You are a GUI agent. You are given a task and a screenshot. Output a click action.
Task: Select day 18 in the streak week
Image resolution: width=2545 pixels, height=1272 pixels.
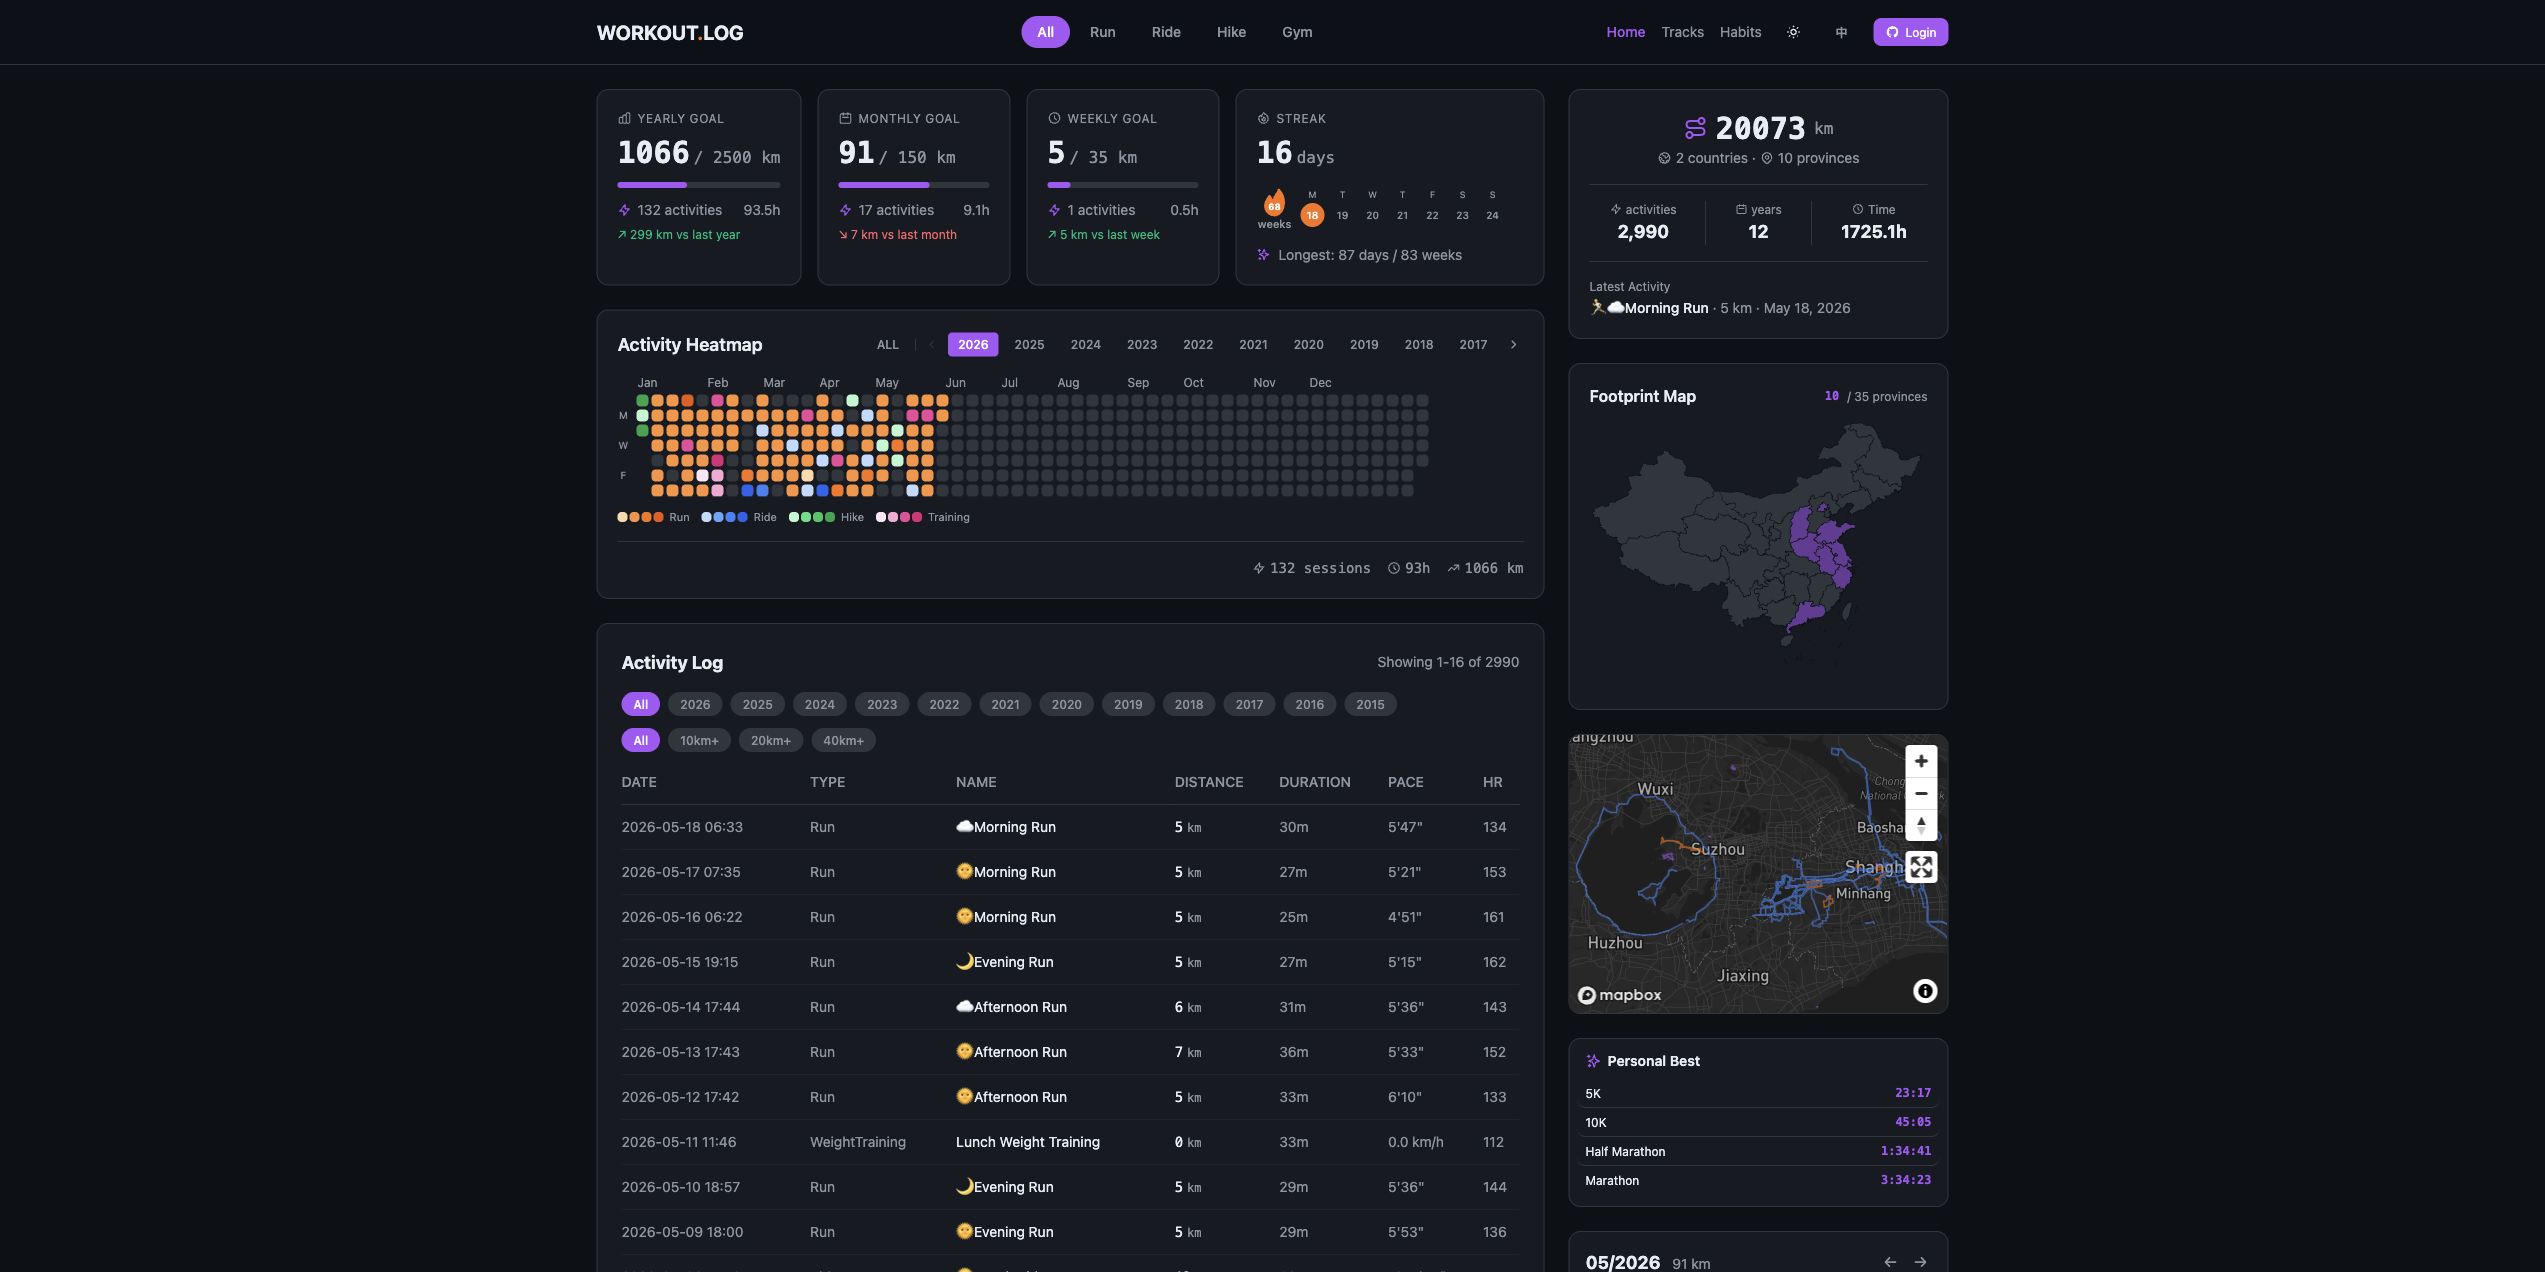point(1312,215)
